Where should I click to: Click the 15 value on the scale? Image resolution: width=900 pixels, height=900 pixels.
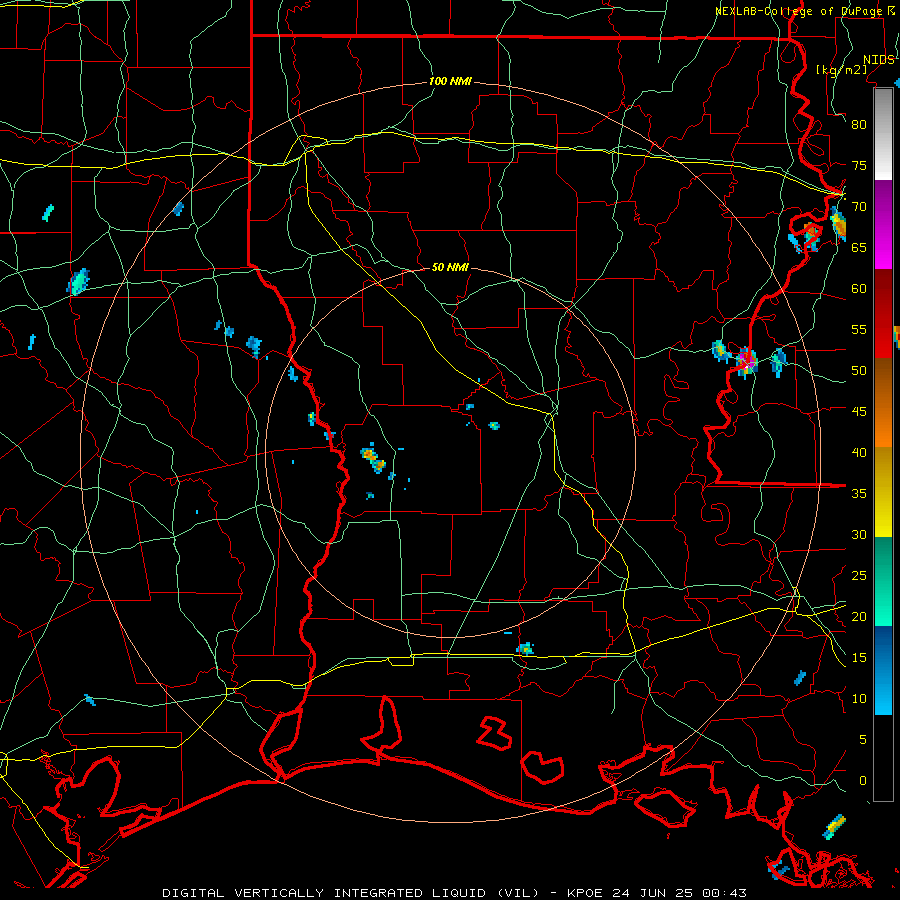pyautogui.click(x=859, y=658)
